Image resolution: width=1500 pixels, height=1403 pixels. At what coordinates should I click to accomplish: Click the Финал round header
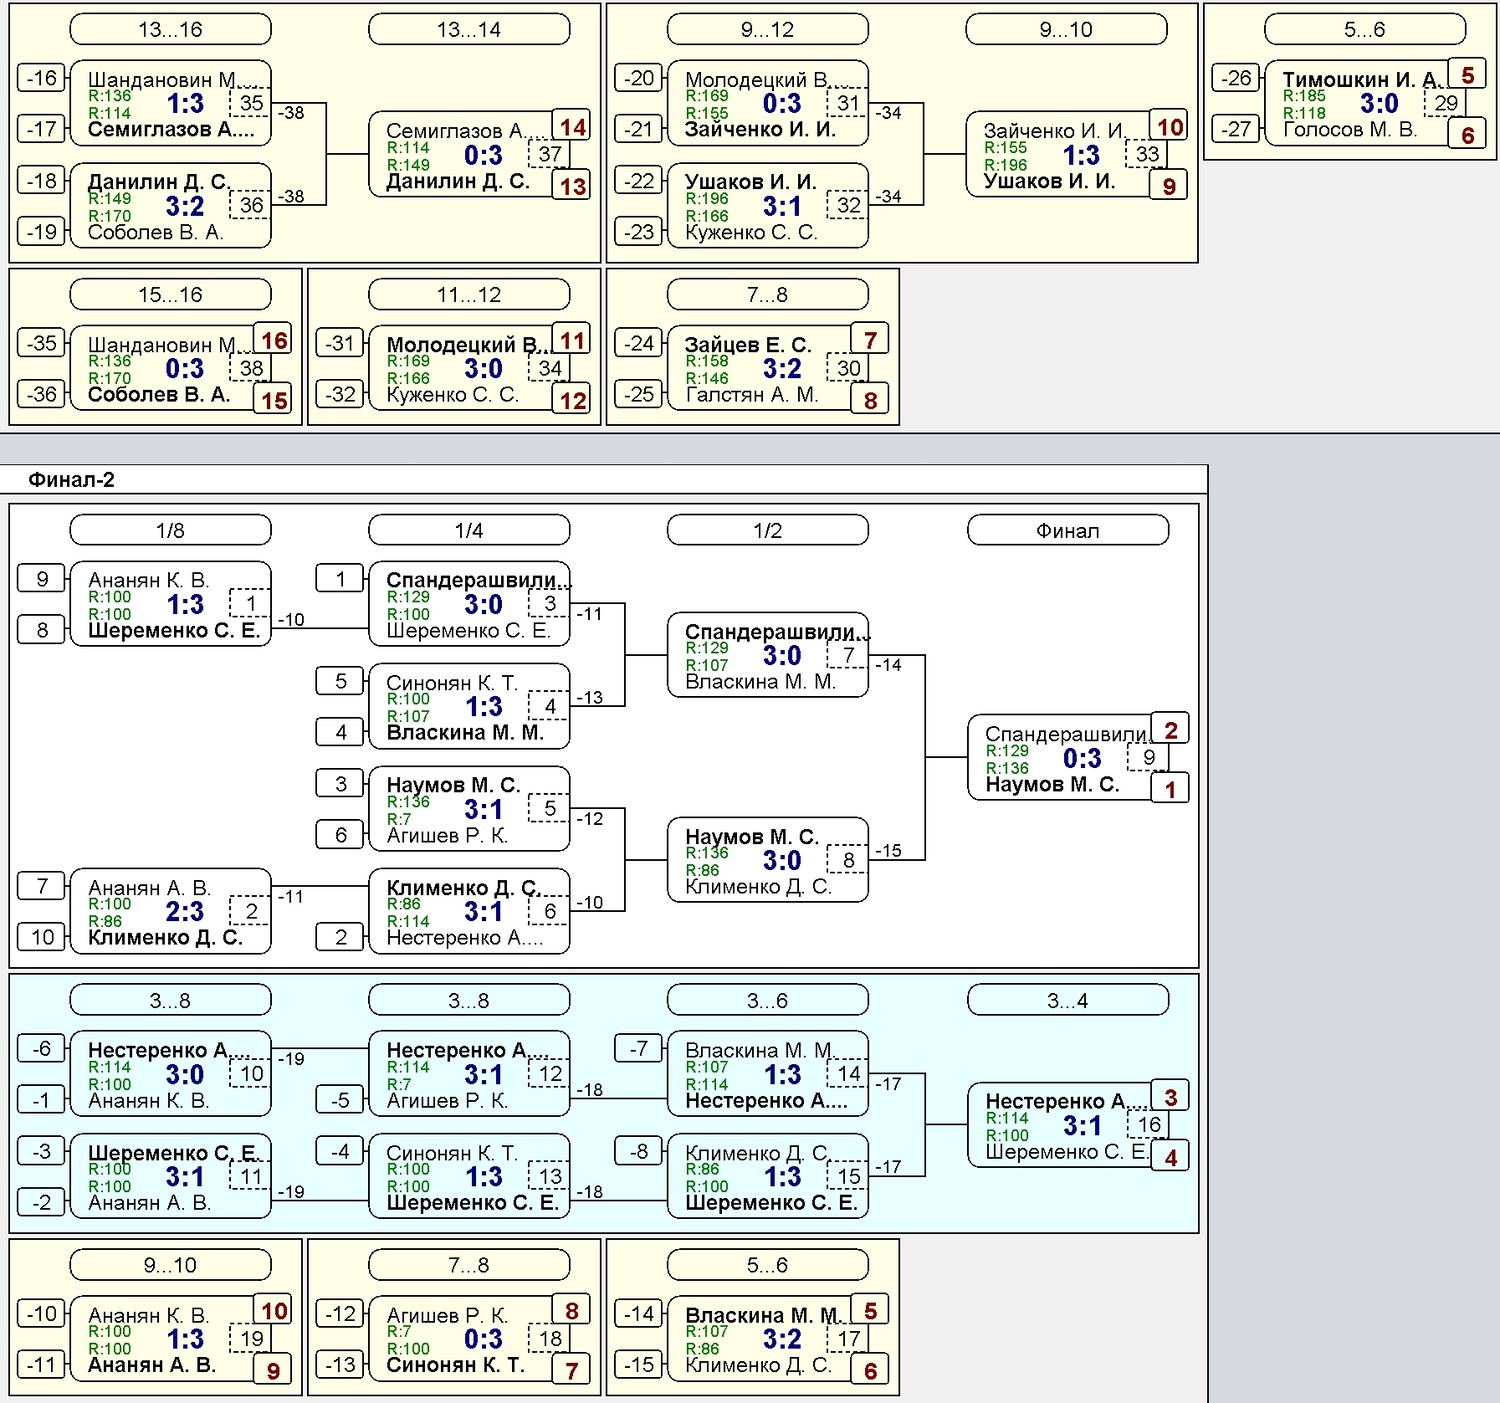click(x=1068, y=530)
